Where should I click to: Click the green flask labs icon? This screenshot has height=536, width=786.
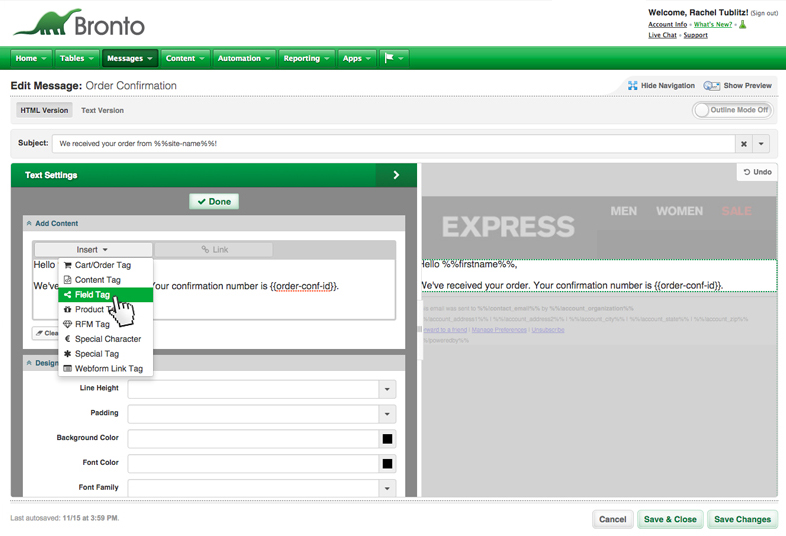pos(742,24)
